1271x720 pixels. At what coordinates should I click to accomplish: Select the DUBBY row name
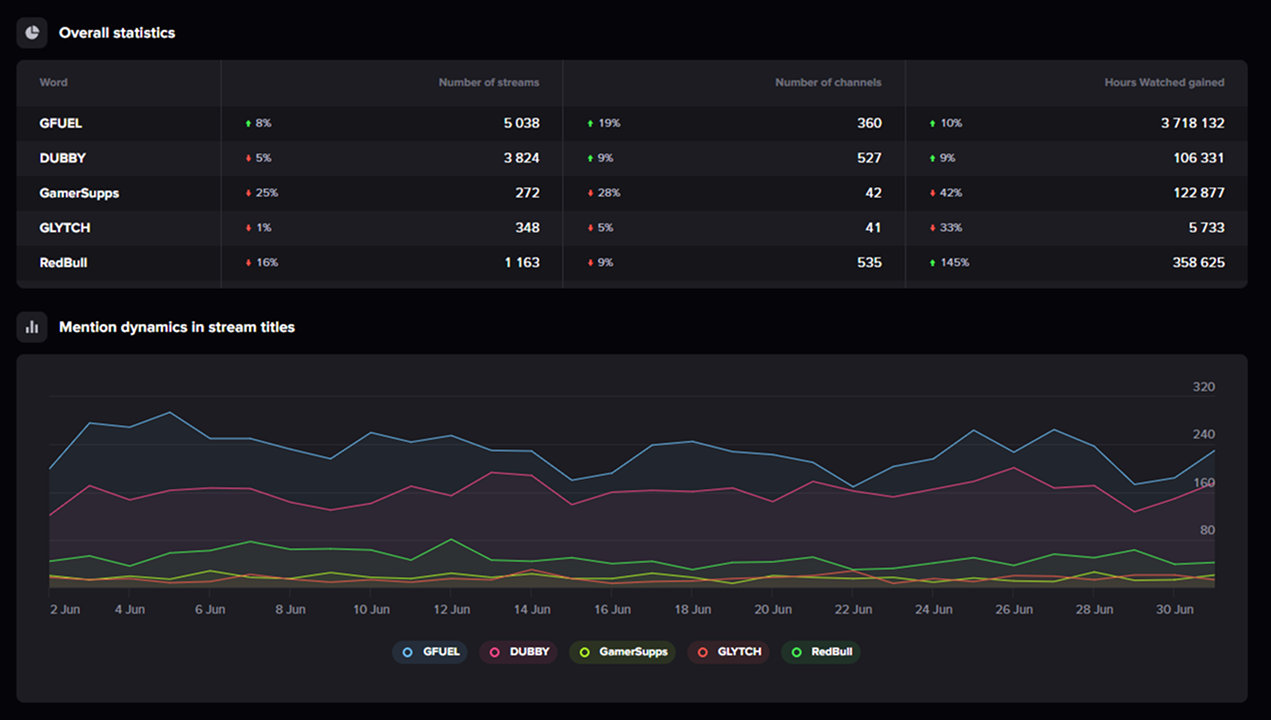tap(62, 158)
